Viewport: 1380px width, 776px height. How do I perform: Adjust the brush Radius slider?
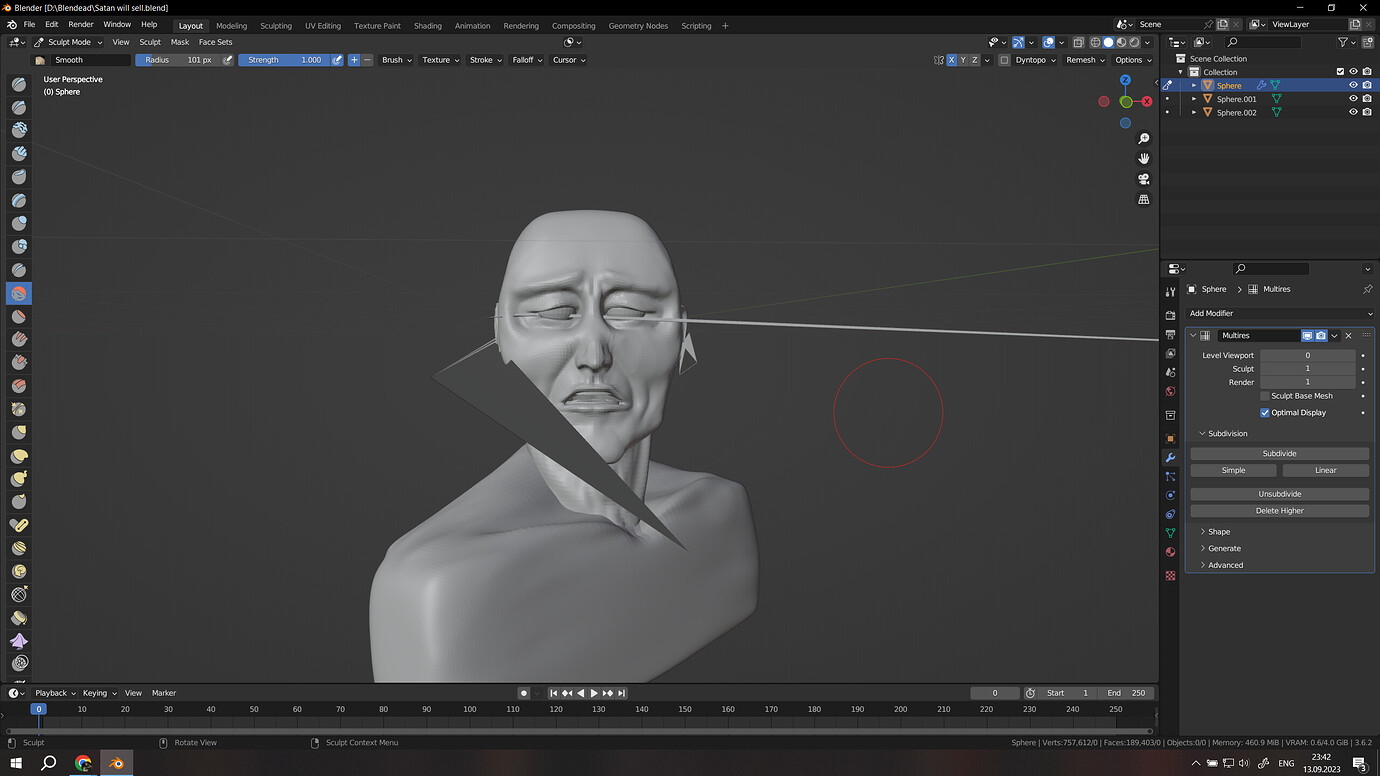[x=177, y=60]
